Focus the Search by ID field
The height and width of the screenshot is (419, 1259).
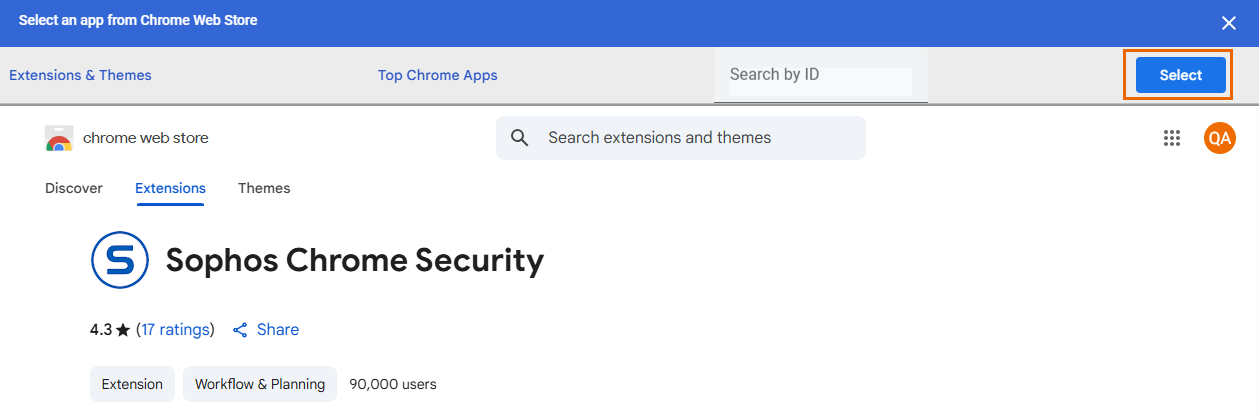(x=820, y=75)
